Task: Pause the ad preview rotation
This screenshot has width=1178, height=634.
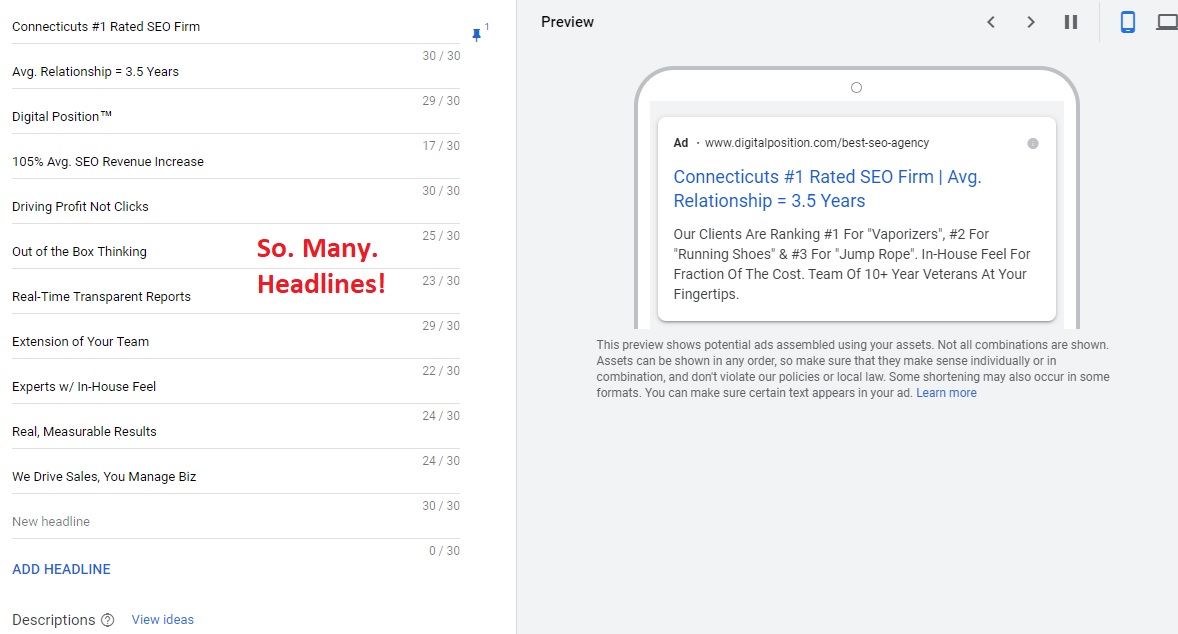Action: tap(1071, 23)
